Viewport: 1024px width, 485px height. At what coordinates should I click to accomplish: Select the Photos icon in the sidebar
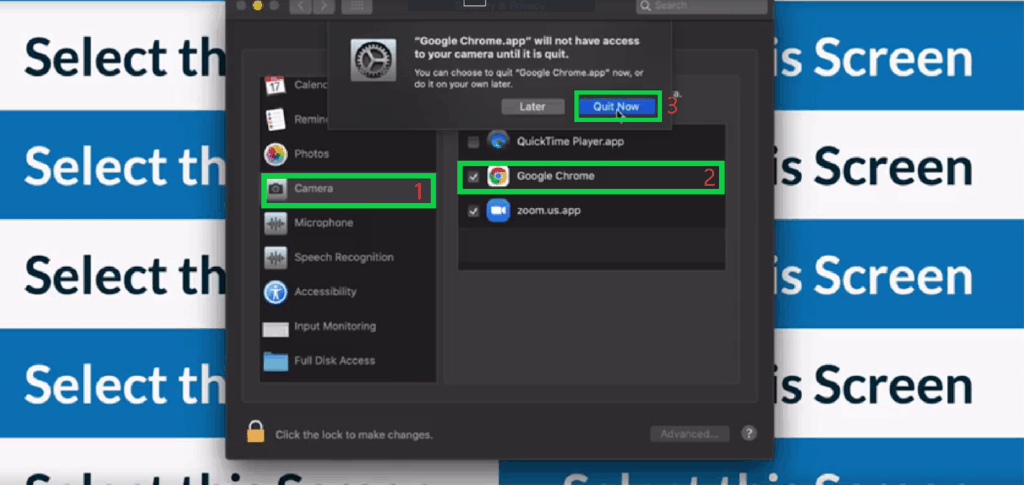click(x=276, y=154)
